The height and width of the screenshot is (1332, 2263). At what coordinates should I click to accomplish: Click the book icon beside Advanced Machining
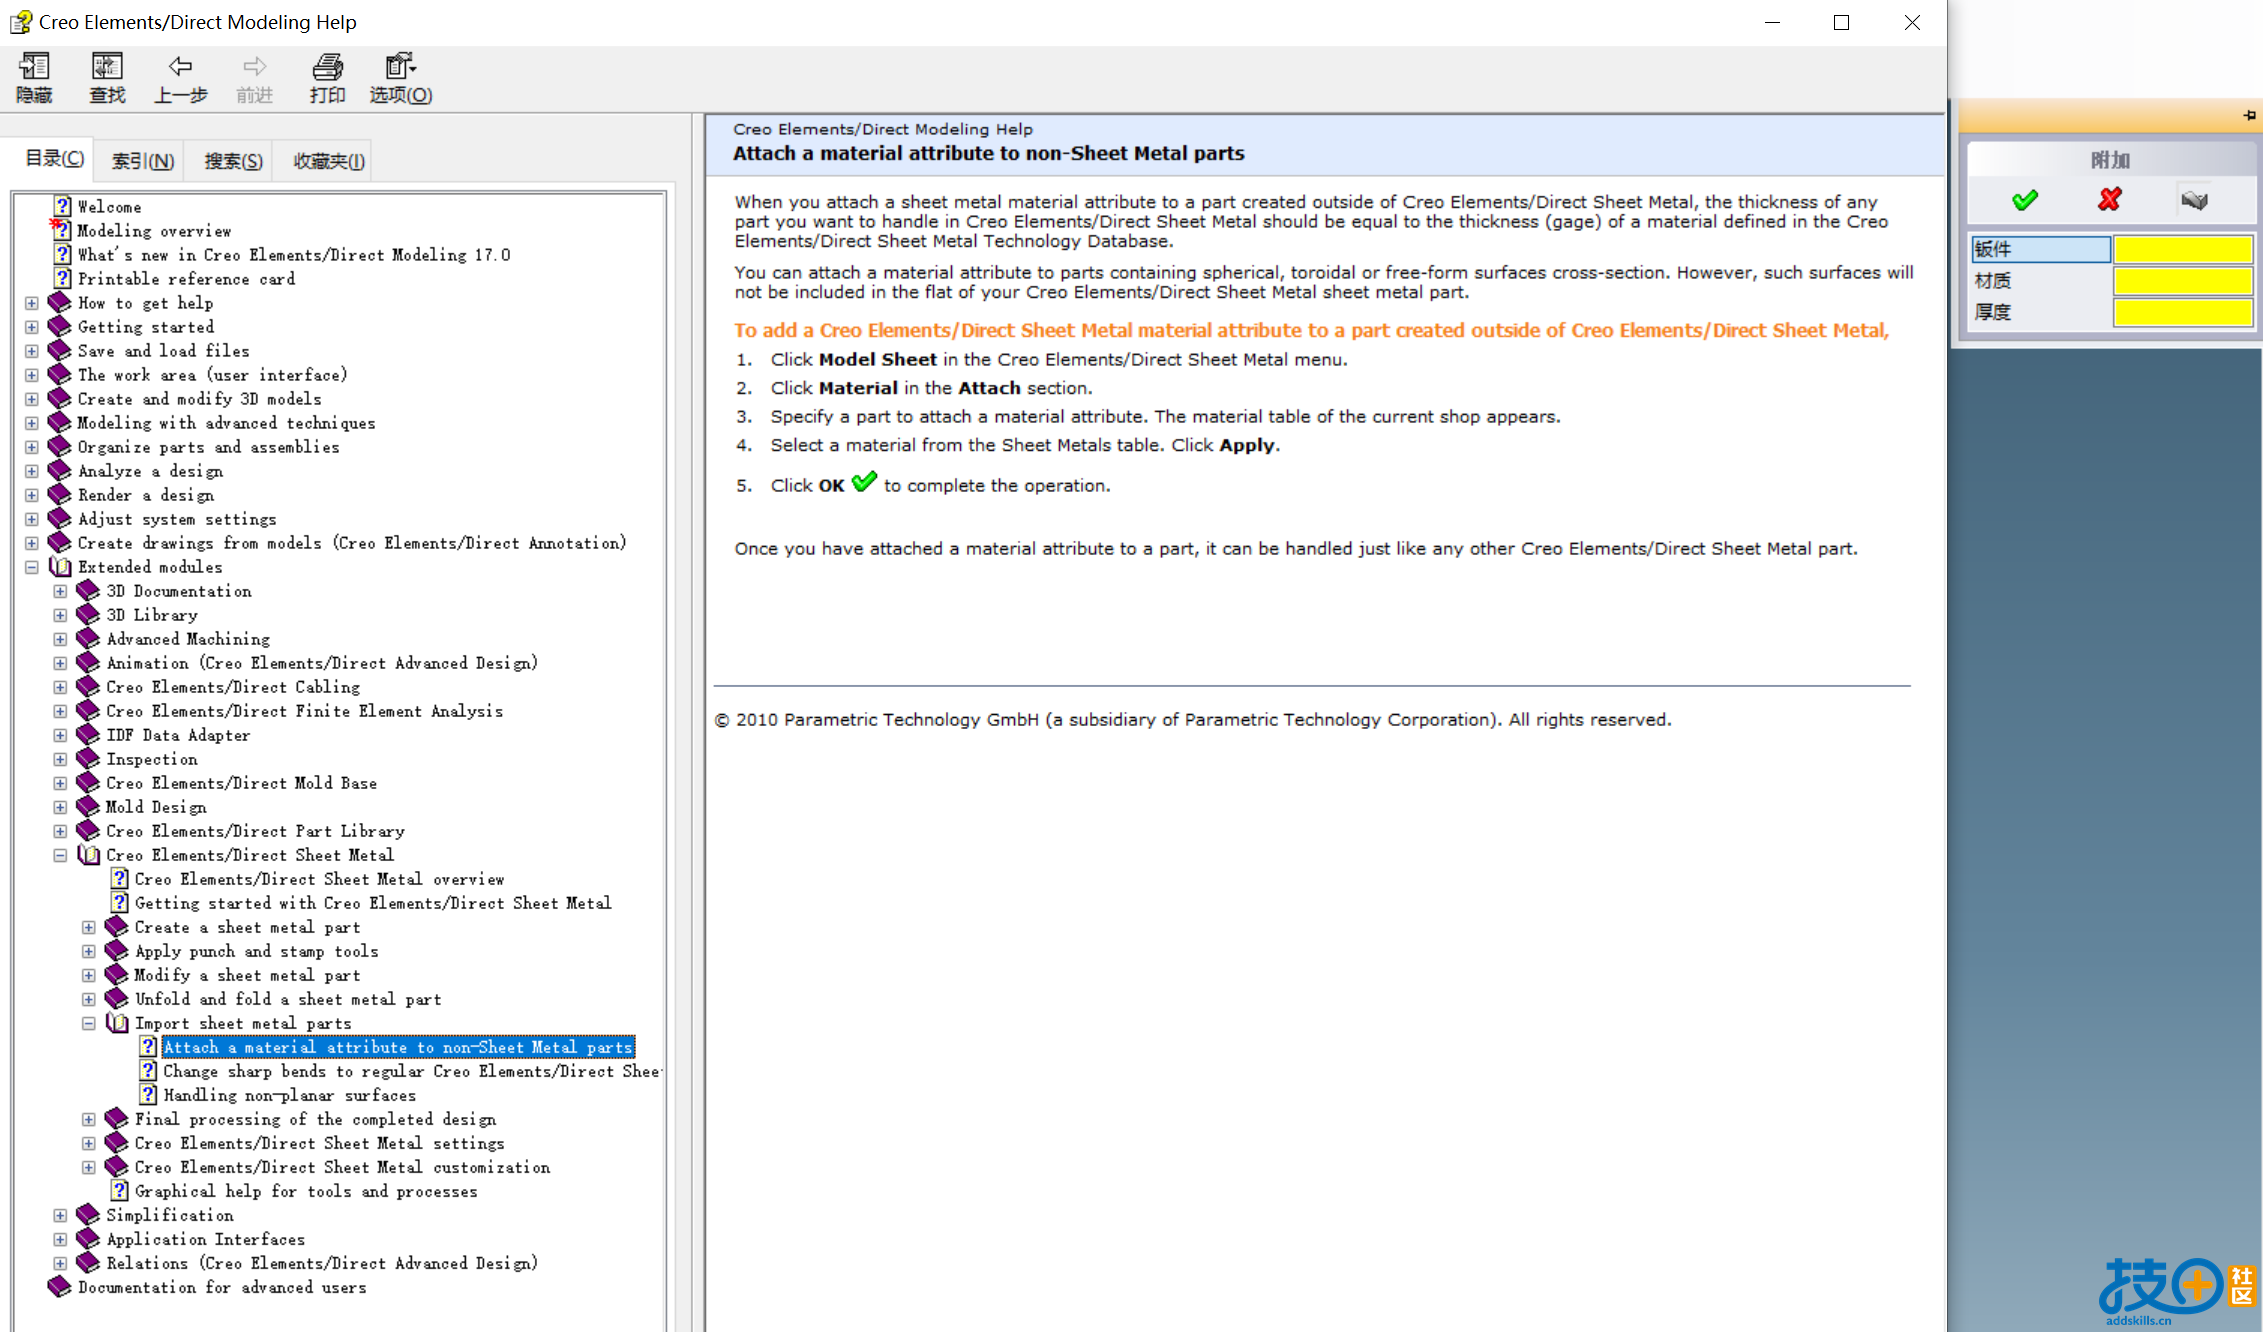coord(88,639)
